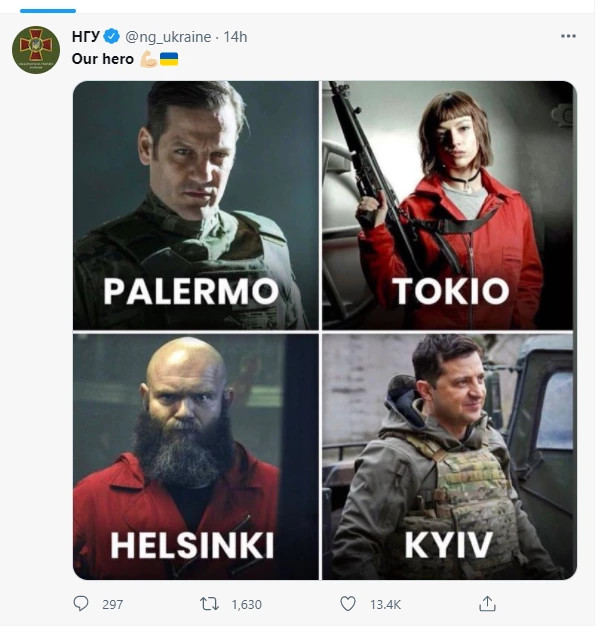Screen dimensions: 609x626
Task: Select the blue underlined active tab indicator
Action: tap(48, 11)
